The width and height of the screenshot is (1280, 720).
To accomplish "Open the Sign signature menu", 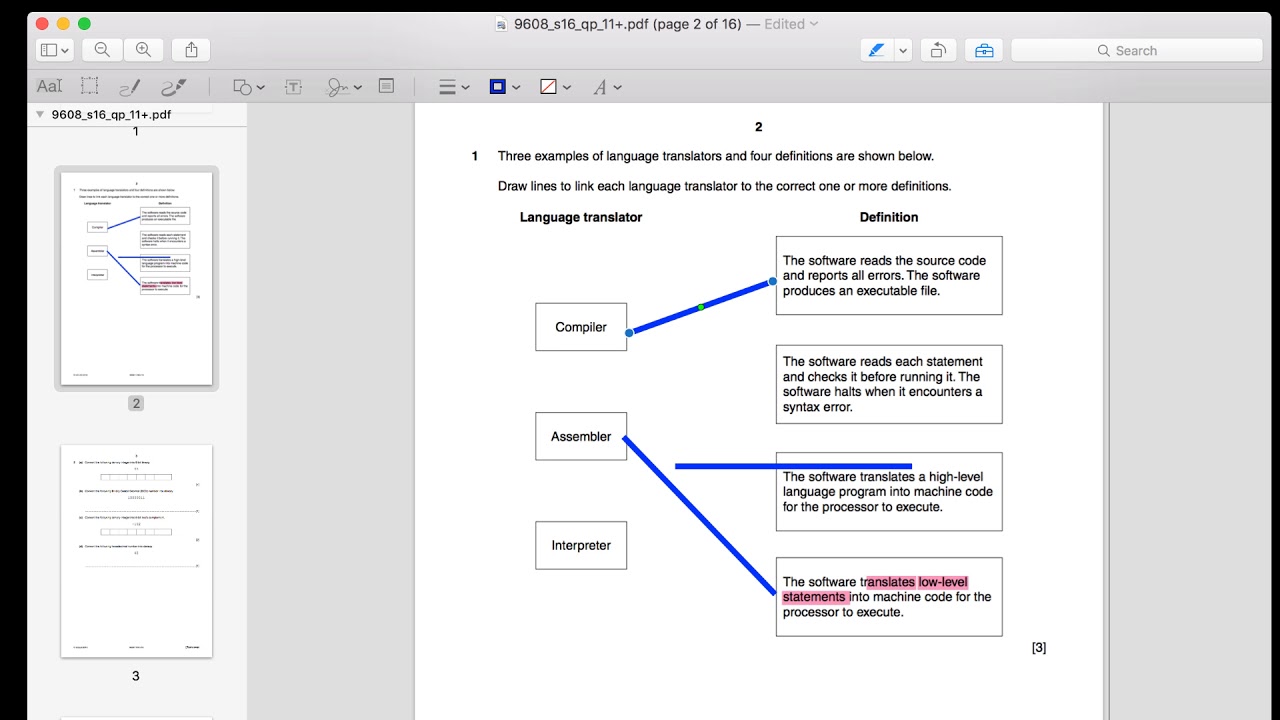I will coord(344,87).
